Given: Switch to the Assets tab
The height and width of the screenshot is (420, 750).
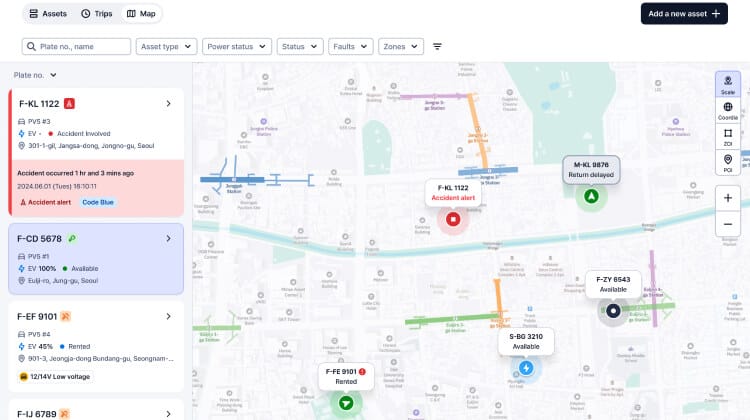Looking at the screenshot, I should pos(47,14).
